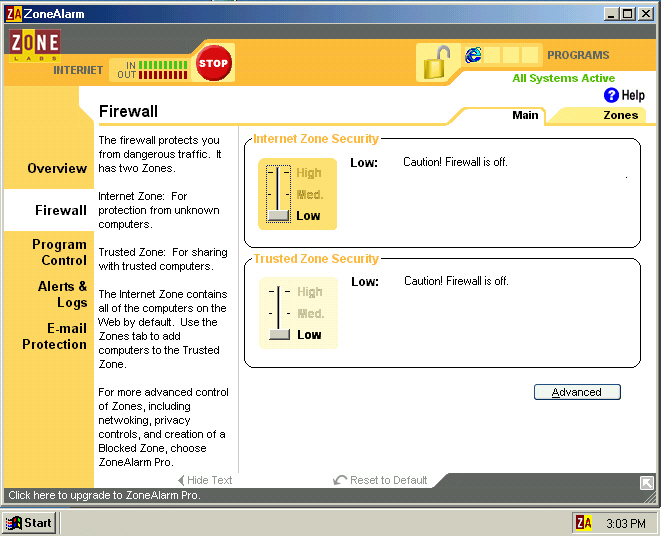Screen dimensions: 661x536
Task: Click the taskbar clock showing 3:03 PM
Action: click(626, 523)
